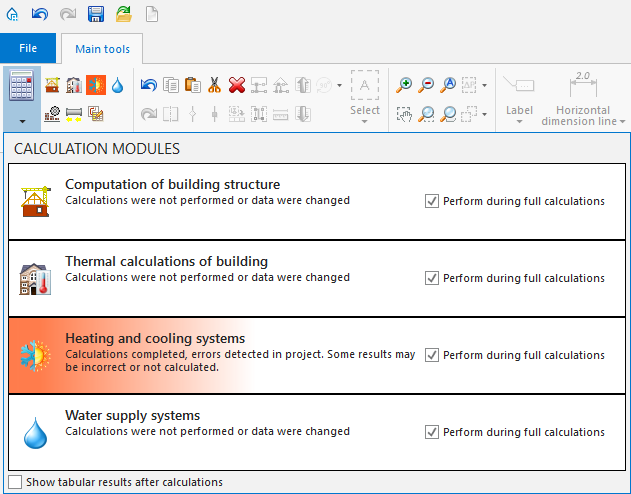Click the Zoom in magnifier icon
631x494 pixels.
[x=404, y=85]
